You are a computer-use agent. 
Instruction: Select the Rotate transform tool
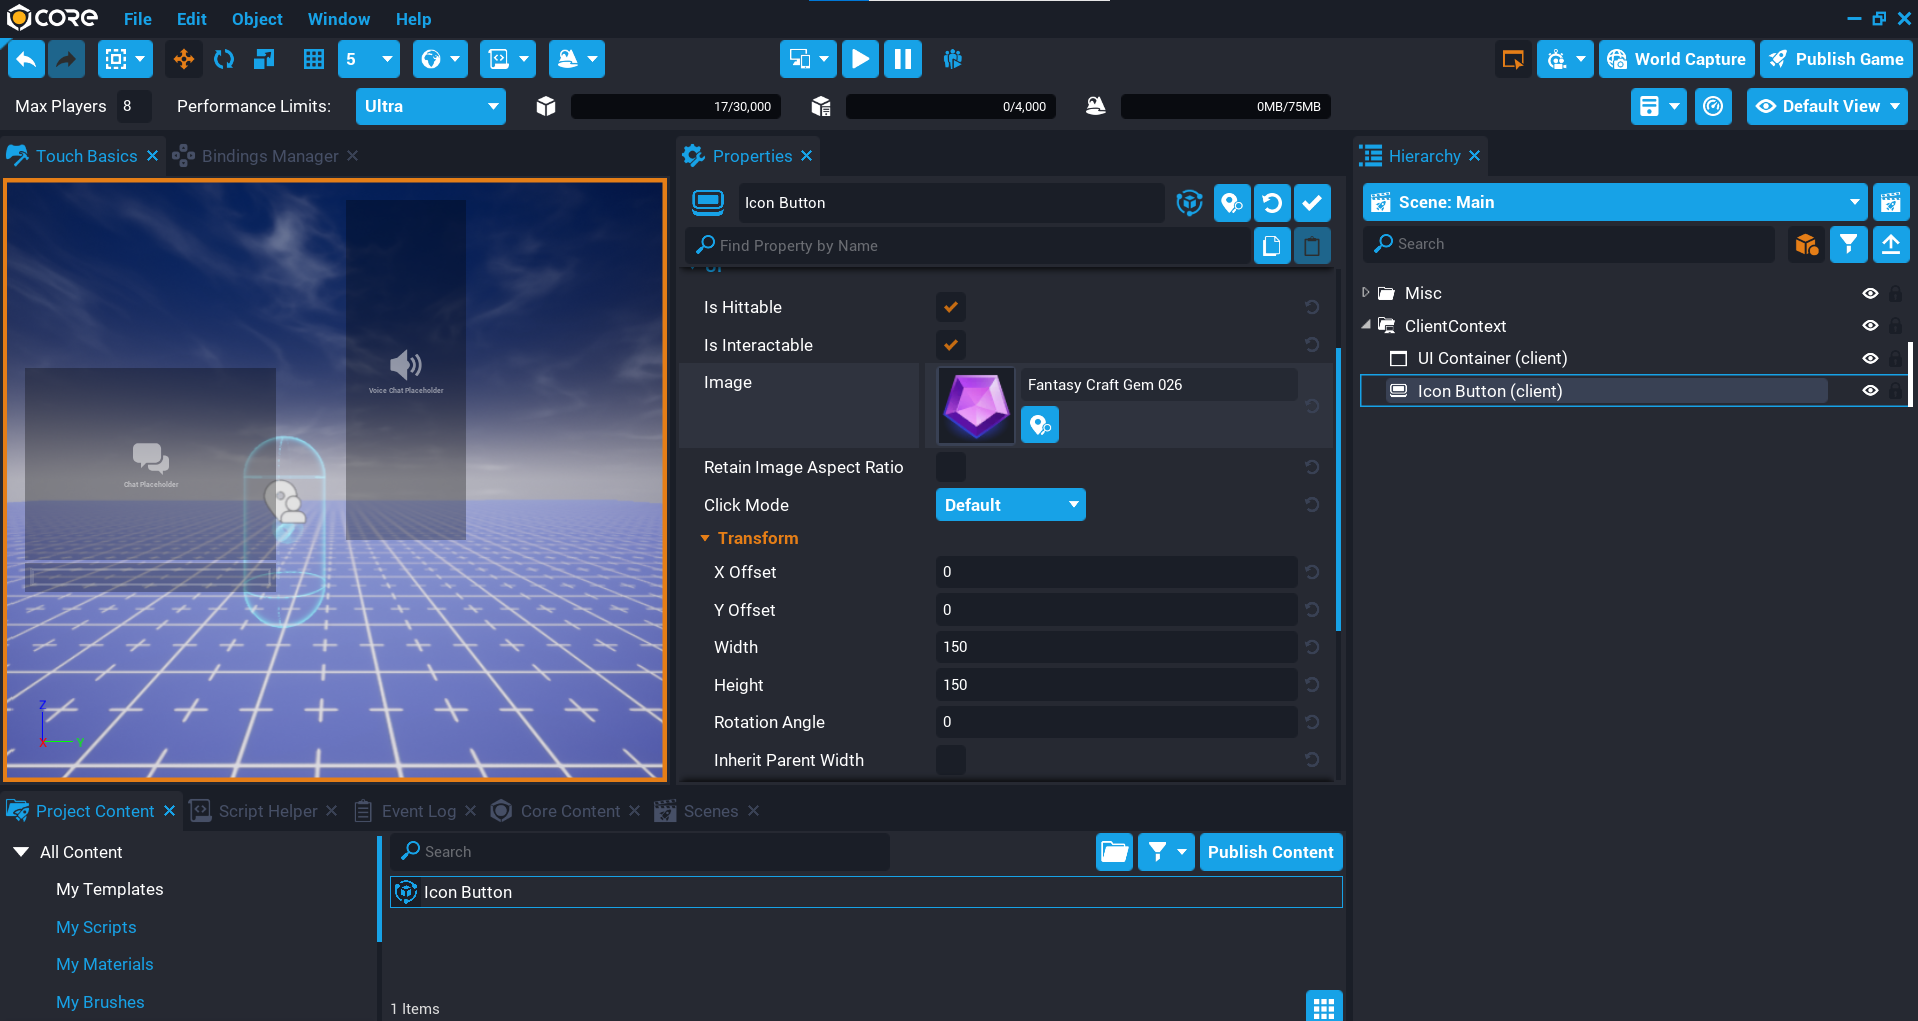(224, 60)
